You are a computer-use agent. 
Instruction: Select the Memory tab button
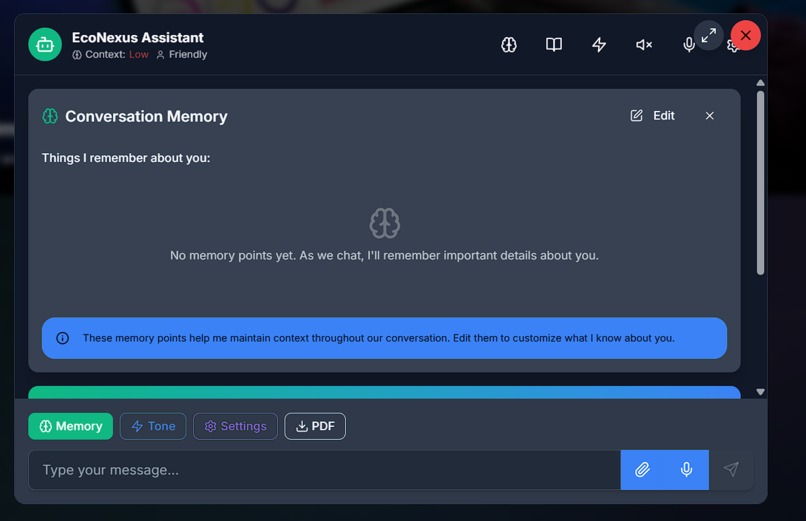[x=70, y=426]
